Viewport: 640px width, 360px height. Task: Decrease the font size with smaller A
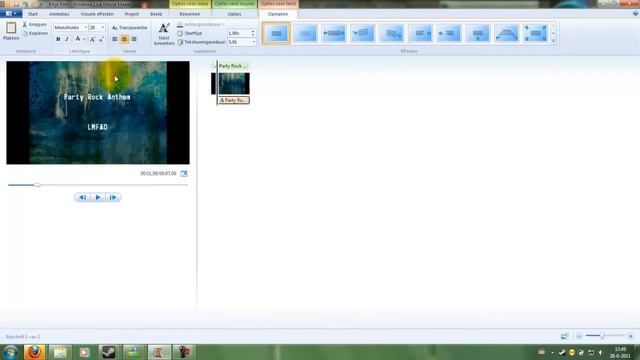(x=101, y=39)
